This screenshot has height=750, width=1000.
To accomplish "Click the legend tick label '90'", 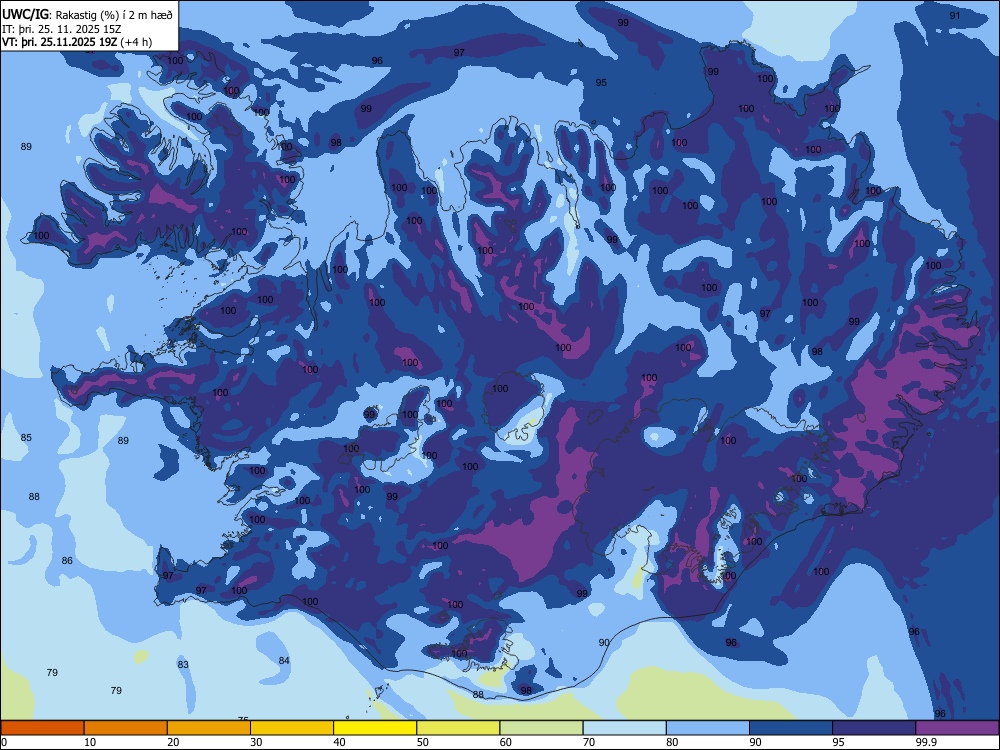I will (x=755, y=742).
